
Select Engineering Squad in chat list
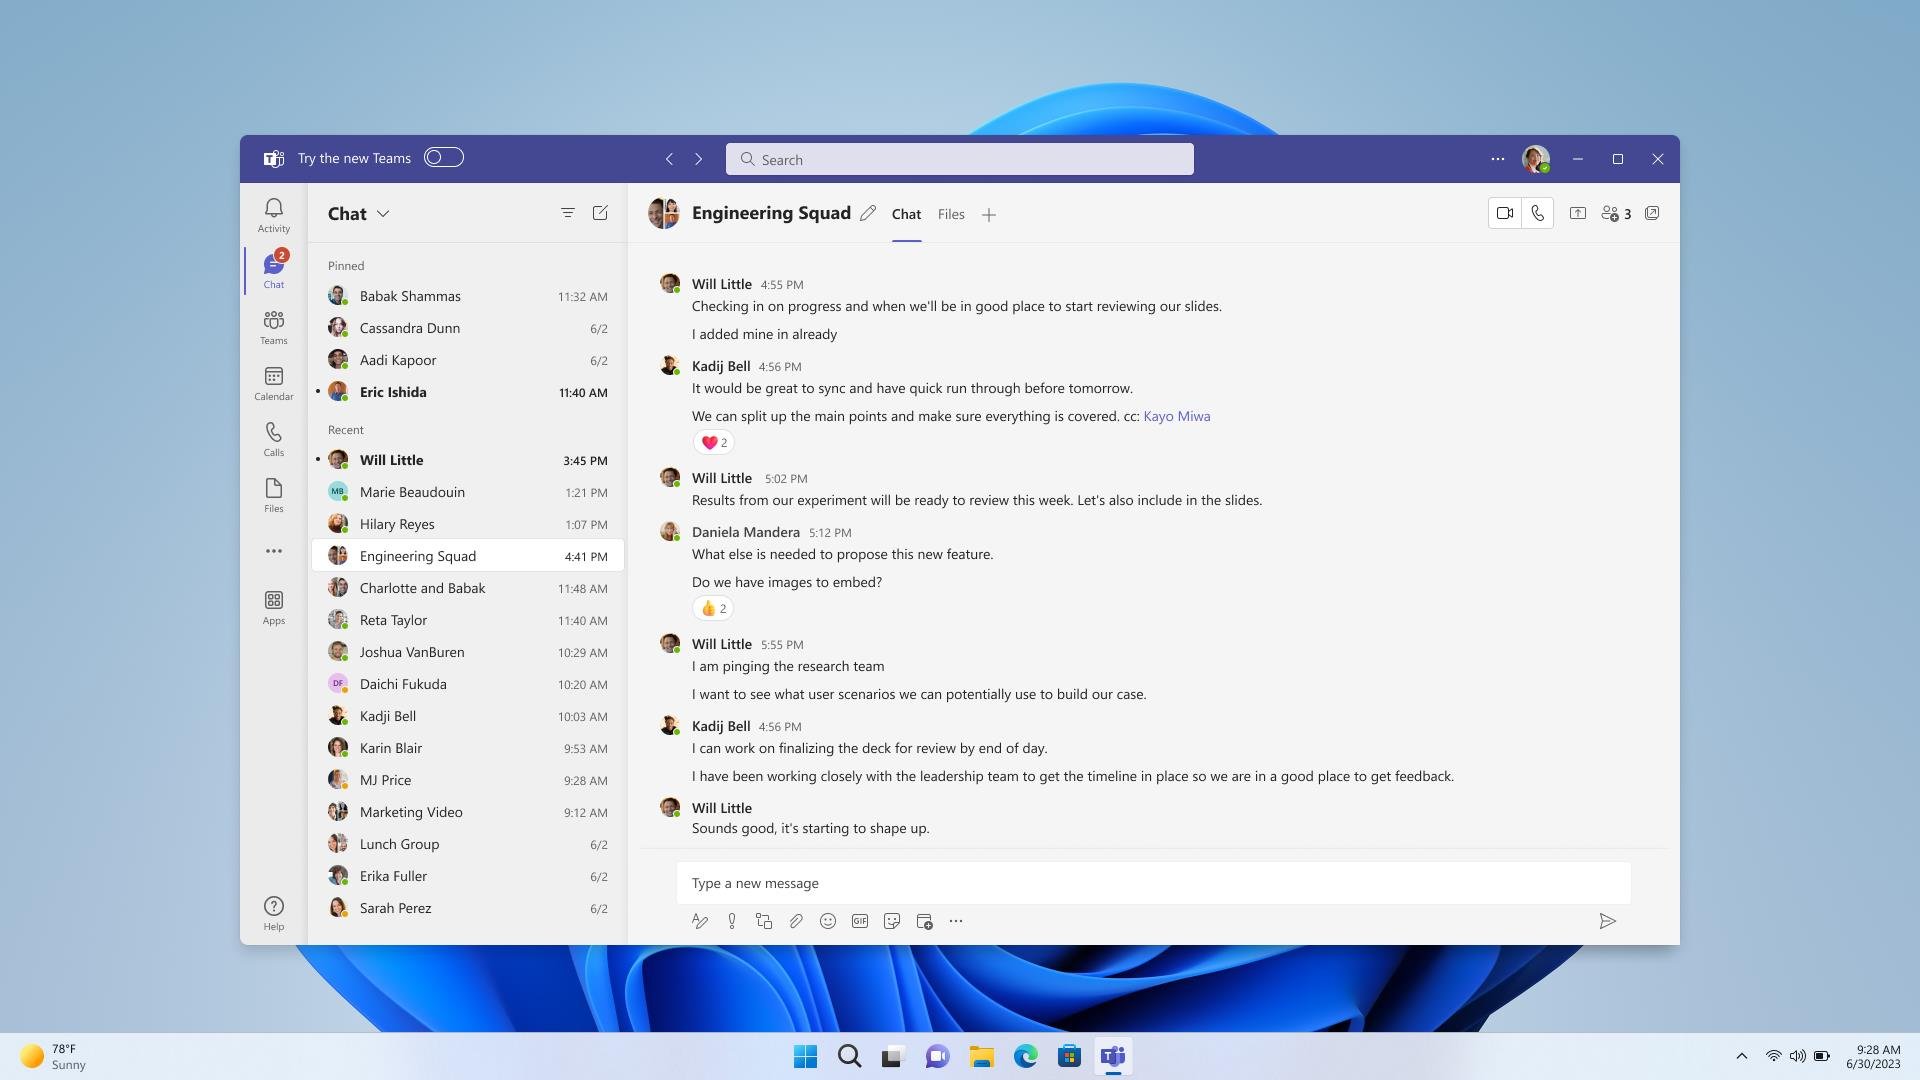[x=467, y=556]
